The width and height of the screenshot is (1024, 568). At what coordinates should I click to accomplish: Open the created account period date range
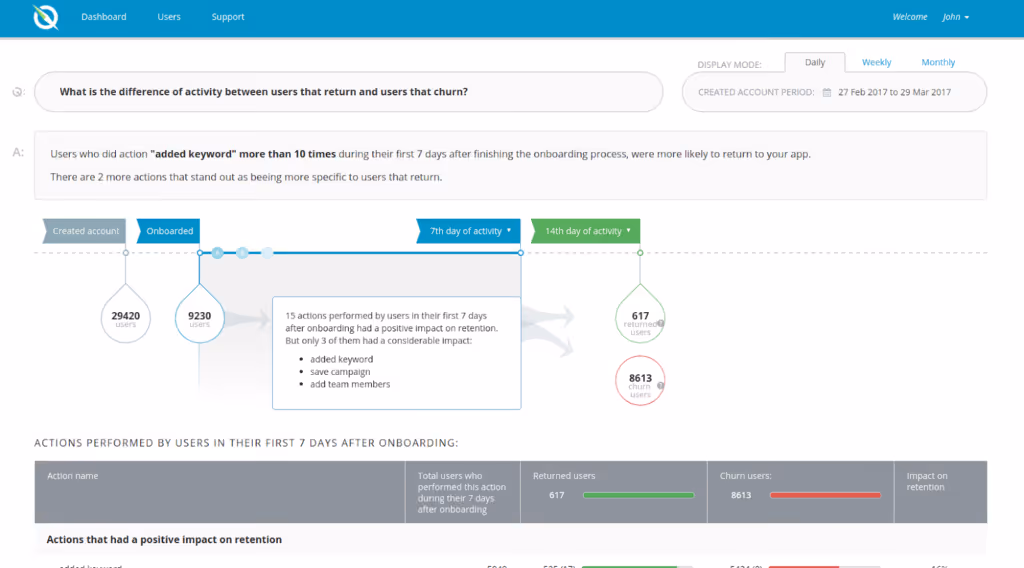[x=894, y=93]
